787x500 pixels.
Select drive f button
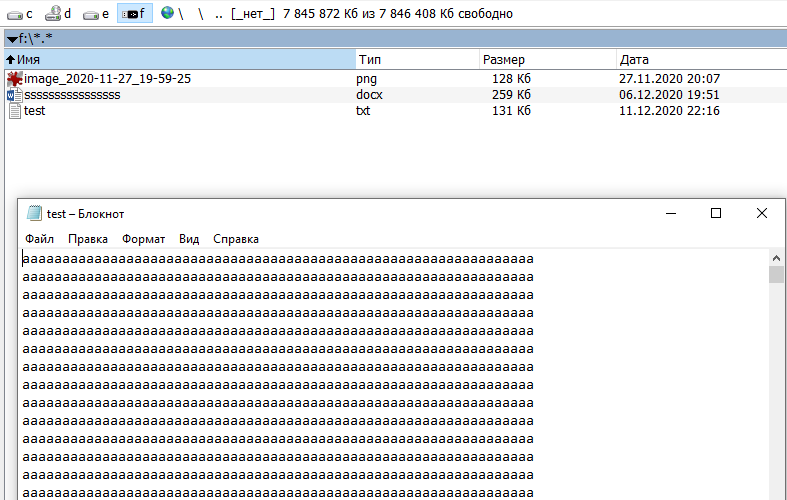click(x=135, y=14)
